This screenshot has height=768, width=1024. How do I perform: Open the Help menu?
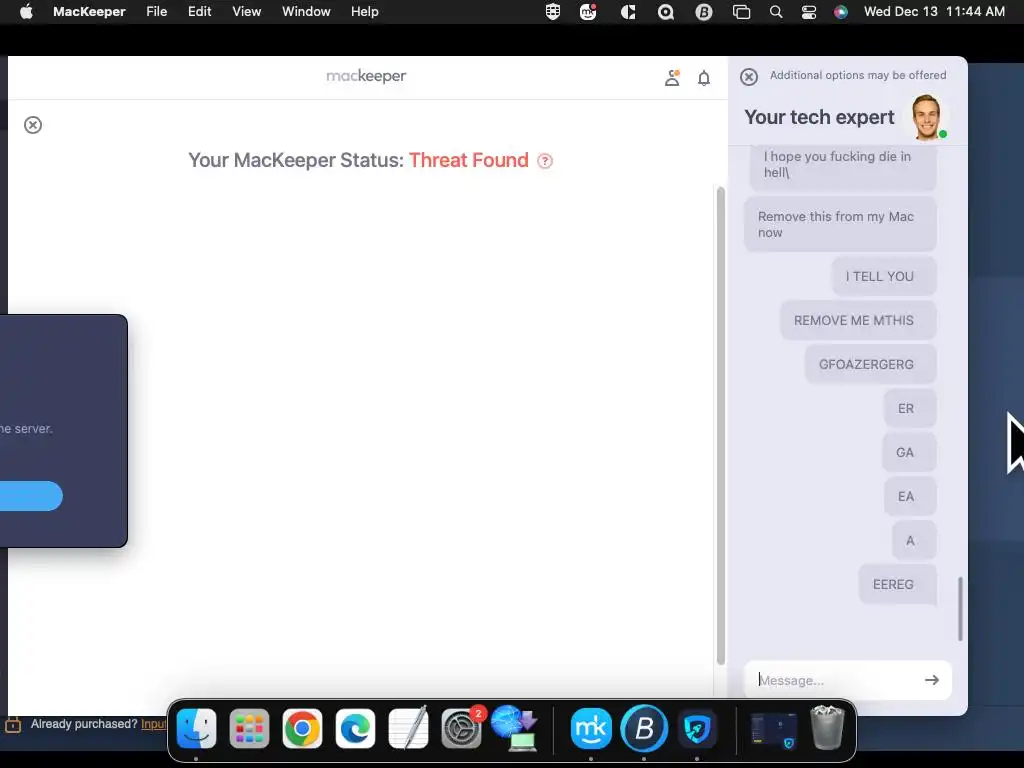click(364, 12)
